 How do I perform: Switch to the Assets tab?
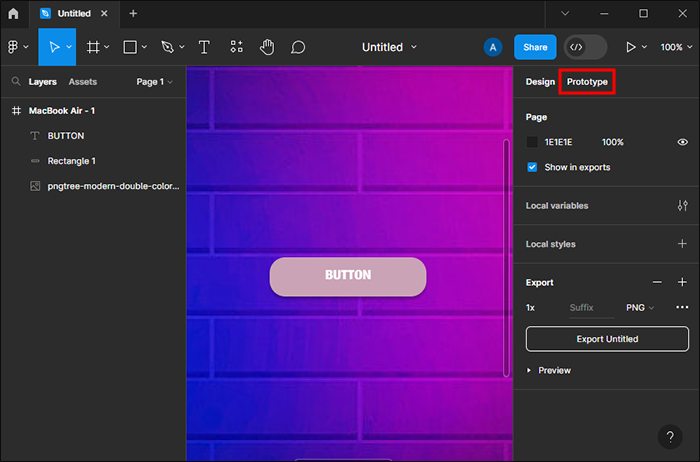[83, 81]
